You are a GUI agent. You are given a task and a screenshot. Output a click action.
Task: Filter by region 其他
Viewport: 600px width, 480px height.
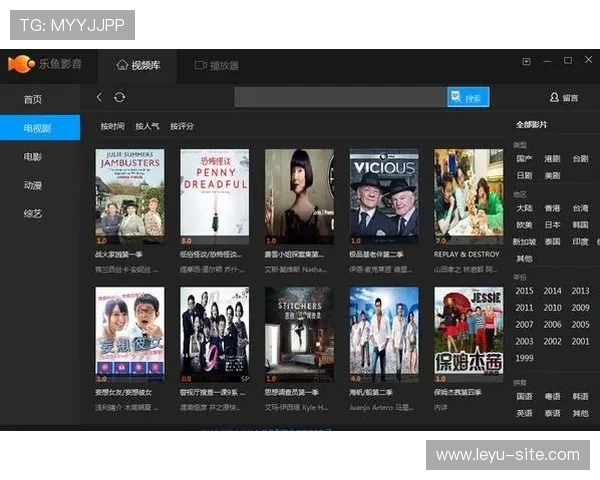point(524,258)
